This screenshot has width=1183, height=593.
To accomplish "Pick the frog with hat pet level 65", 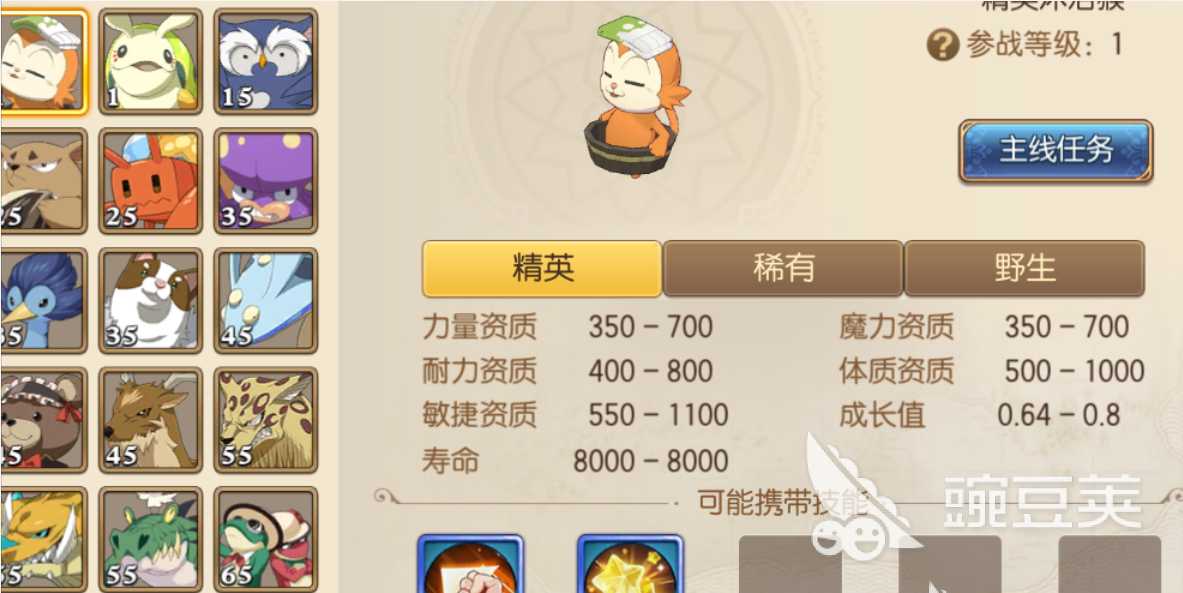I will pos(266,539).
